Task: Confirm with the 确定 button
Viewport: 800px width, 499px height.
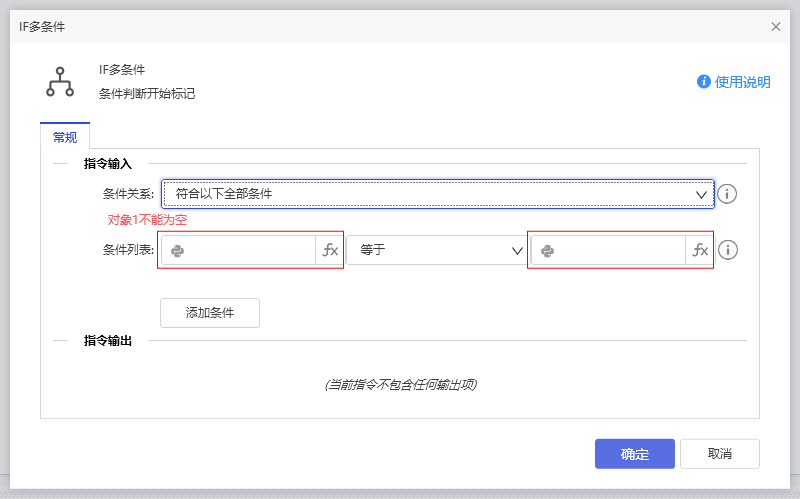Action: 634,454
